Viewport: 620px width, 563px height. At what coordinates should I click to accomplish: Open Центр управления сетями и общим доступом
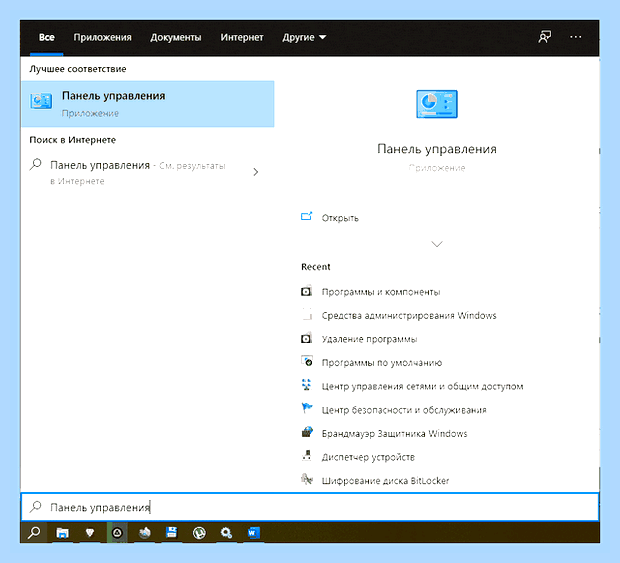coord(422,387)
